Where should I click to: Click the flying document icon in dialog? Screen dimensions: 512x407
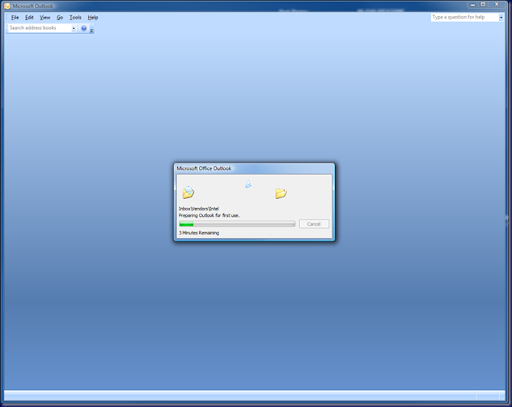248,184
